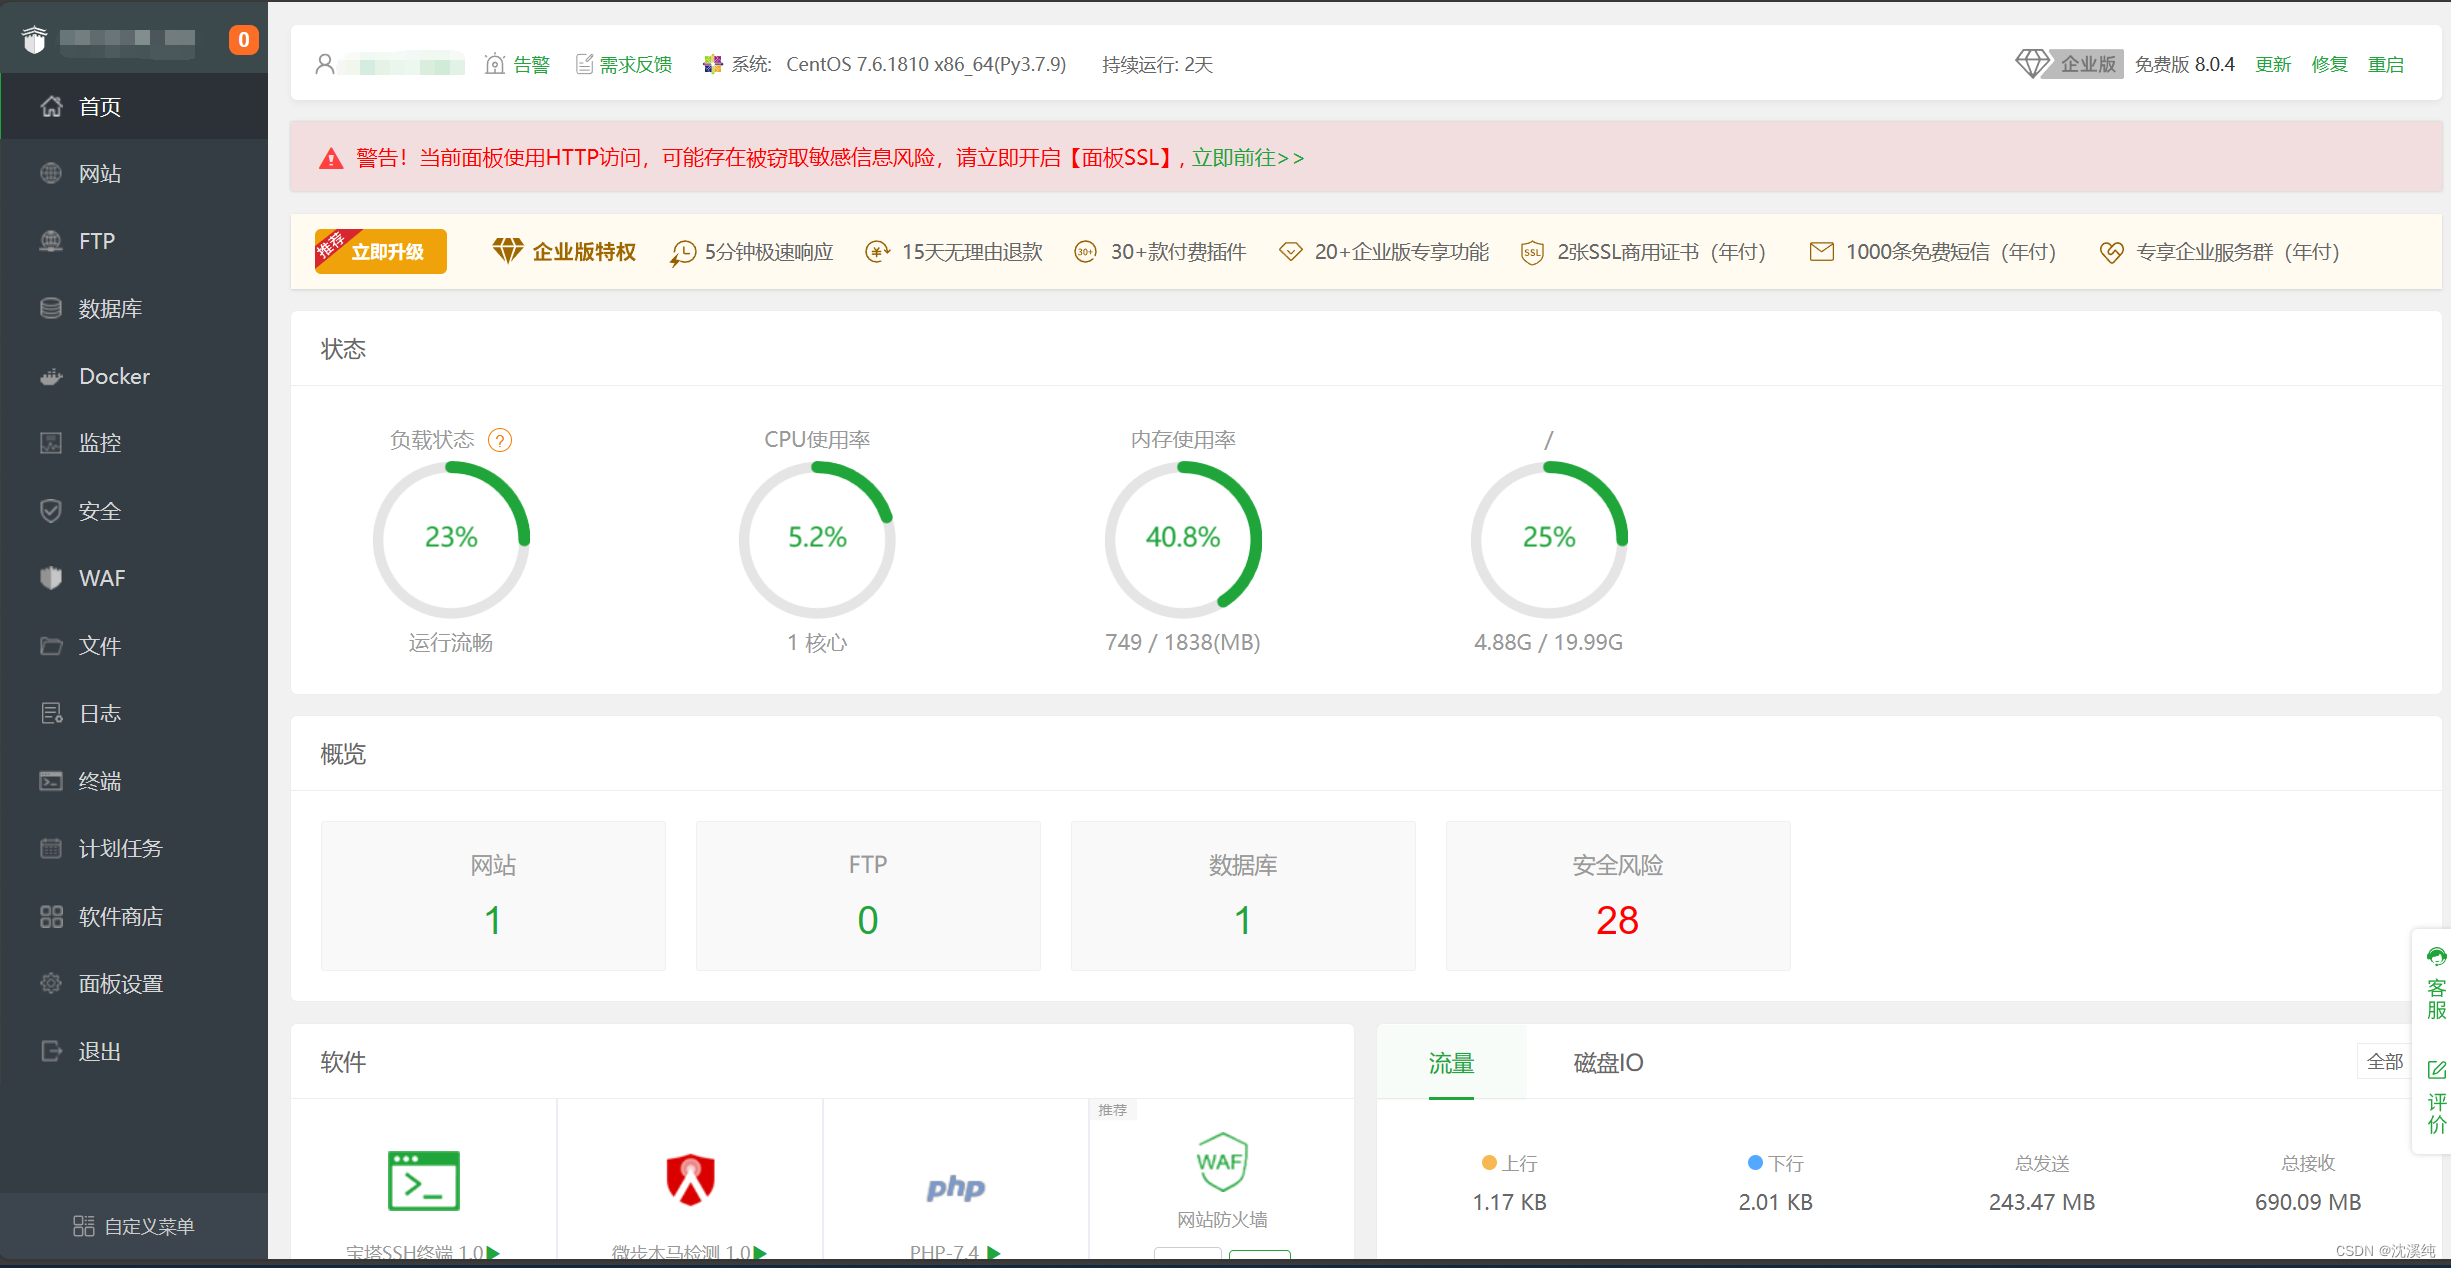Image resolution: width=2451 pixels, height=1268 pixels.
Task: Click the PHP-7.4 software logo
Action: [955, 1187]
